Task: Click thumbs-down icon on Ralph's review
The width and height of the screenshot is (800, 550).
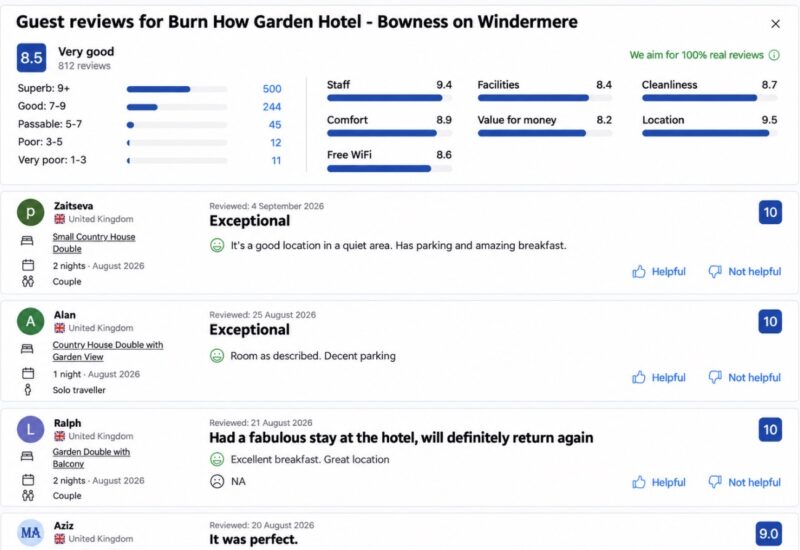Action: pos(715,482)
